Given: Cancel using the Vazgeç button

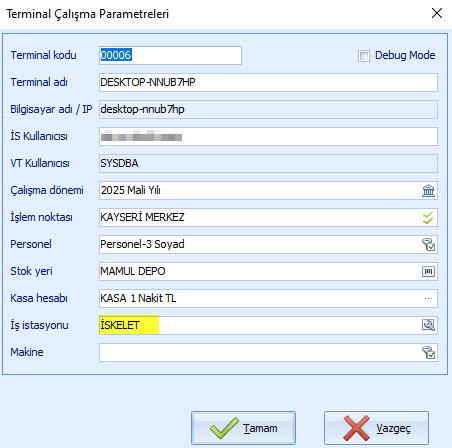Looking at the screenshot, I should [x=376, y=428].
